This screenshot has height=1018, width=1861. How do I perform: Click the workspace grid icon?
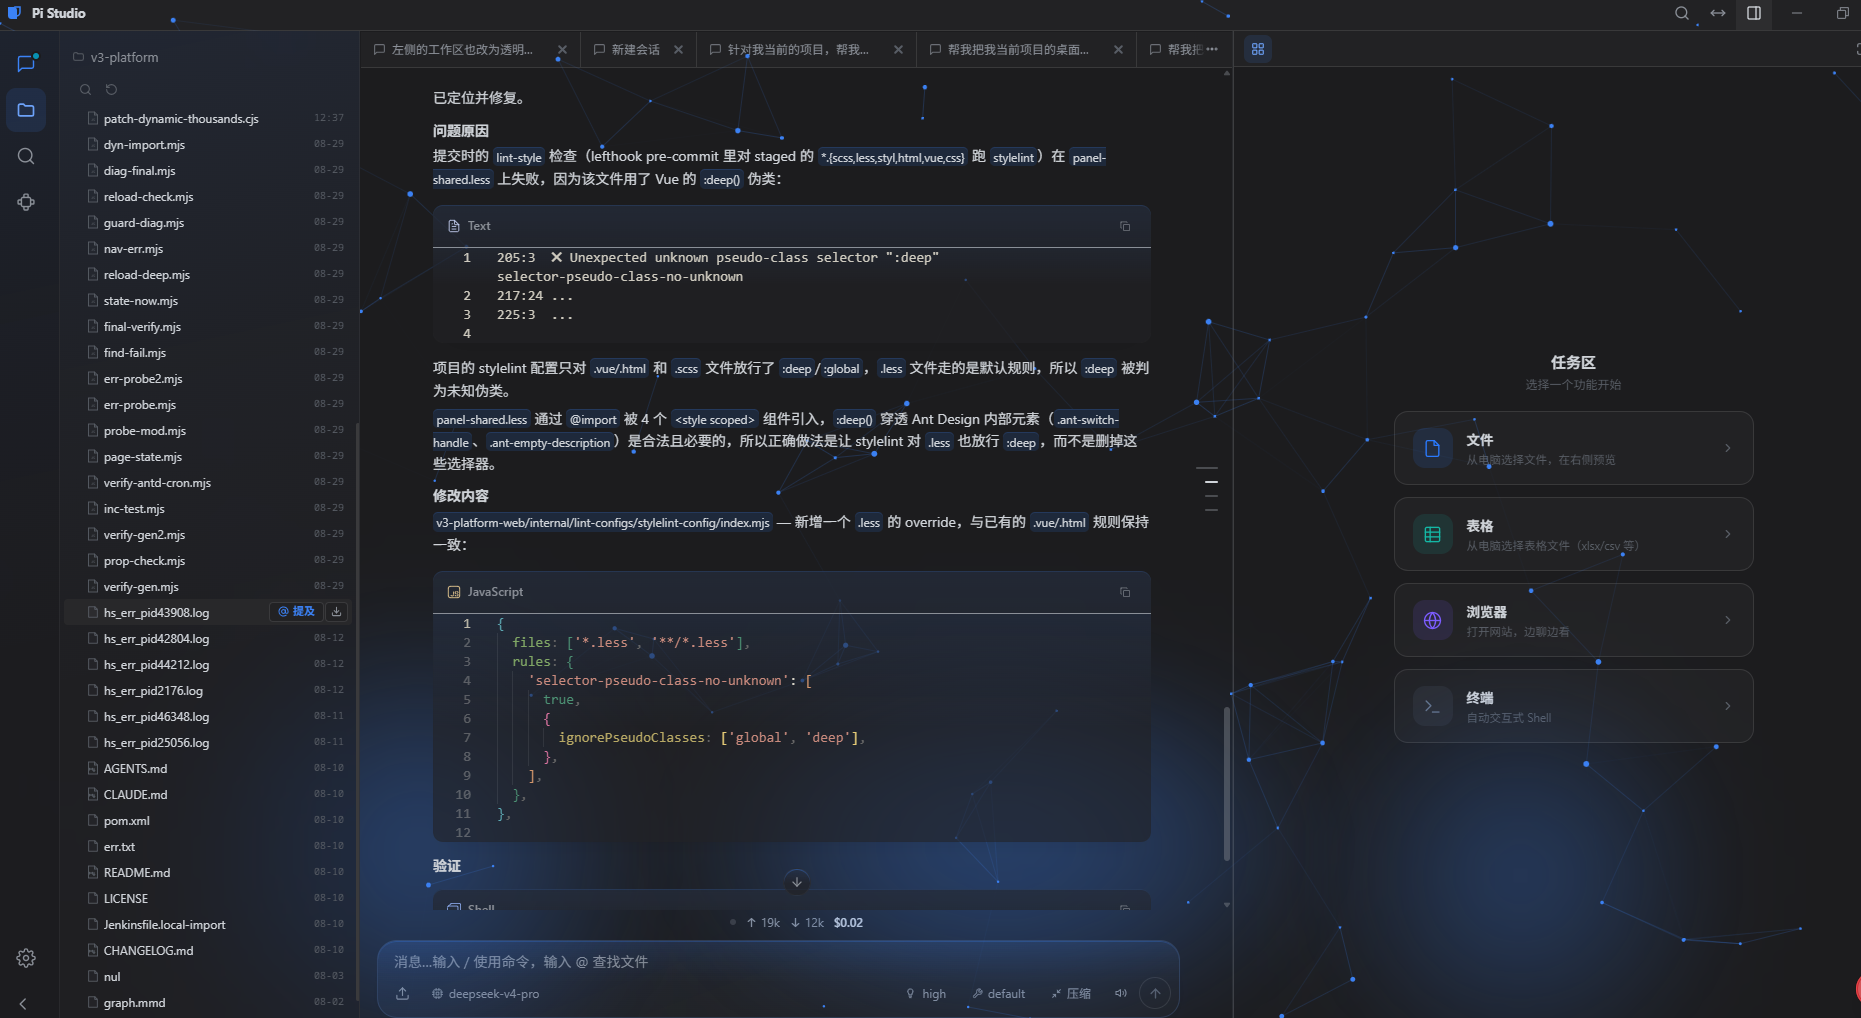tap(1258, 49)
